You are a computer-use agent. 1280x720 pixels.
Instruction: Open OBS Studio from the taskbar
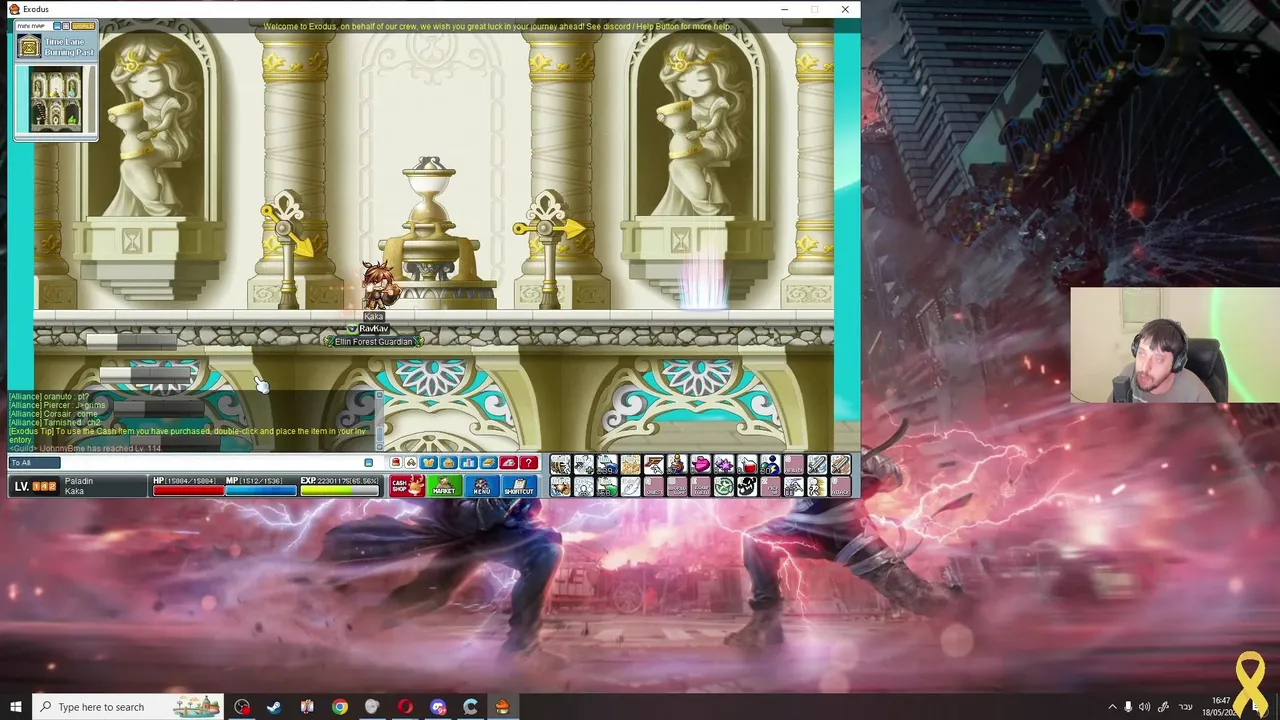(x=242, y=707)
